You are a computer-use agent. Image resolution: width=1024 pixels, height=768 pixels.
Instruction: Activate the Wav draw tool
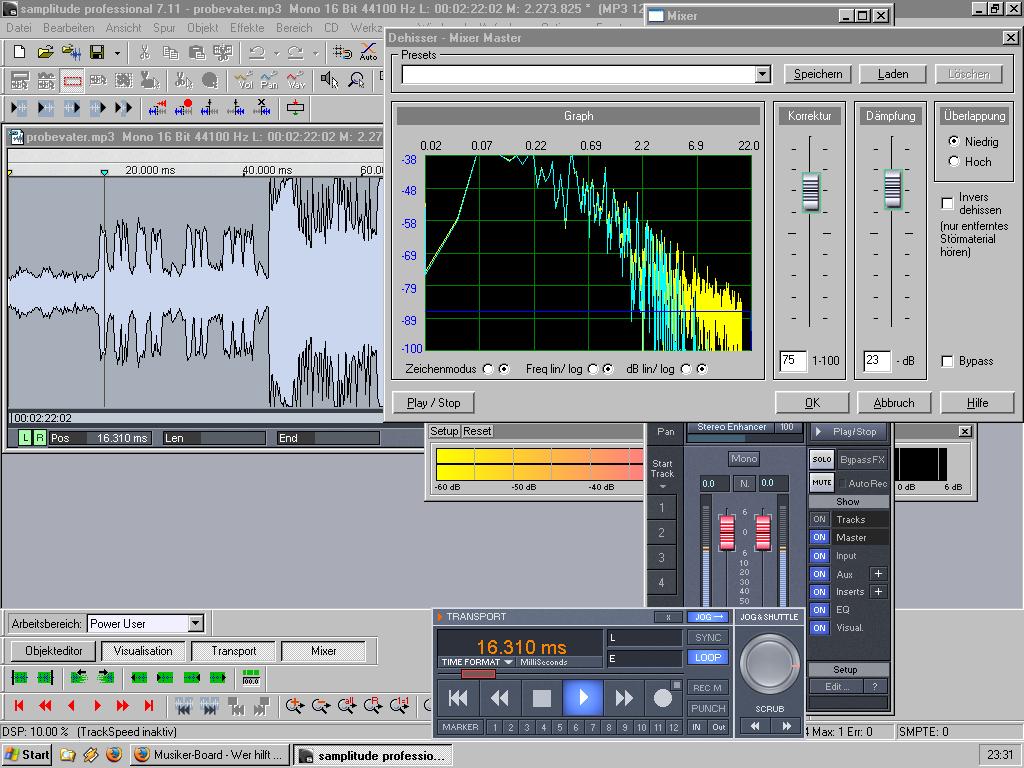coord(296,80)
